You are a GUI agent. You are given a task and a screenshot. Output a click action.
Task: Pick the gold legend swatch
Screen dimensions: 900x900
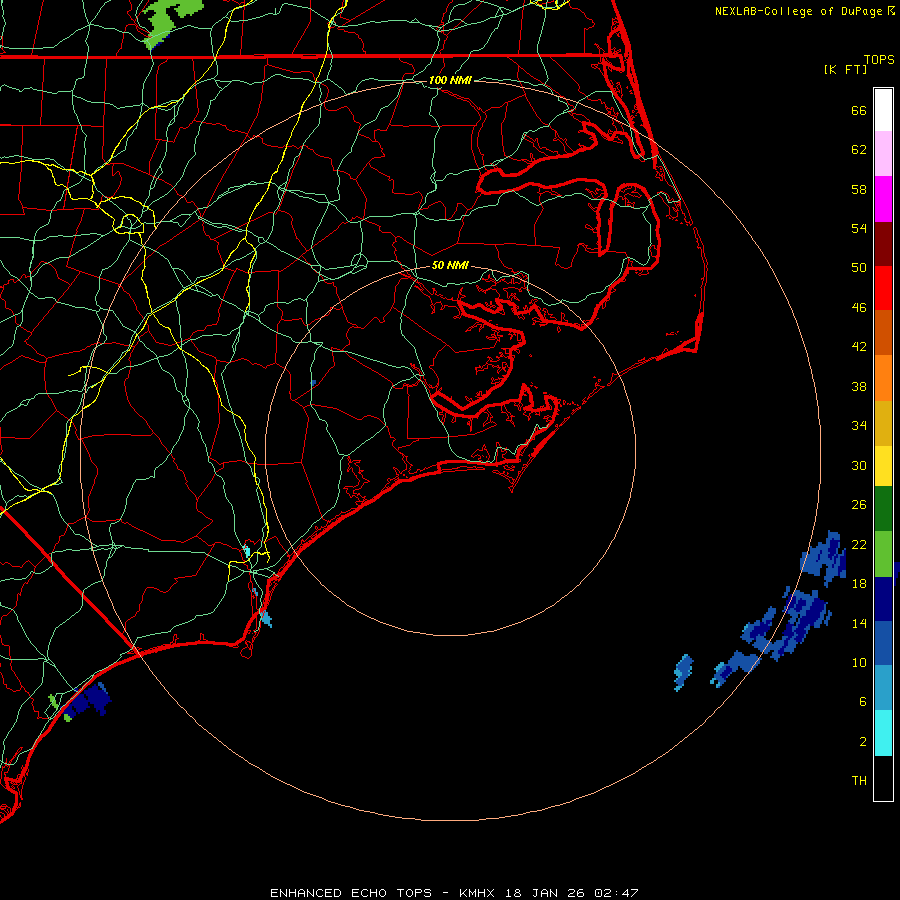pos(883,423)
